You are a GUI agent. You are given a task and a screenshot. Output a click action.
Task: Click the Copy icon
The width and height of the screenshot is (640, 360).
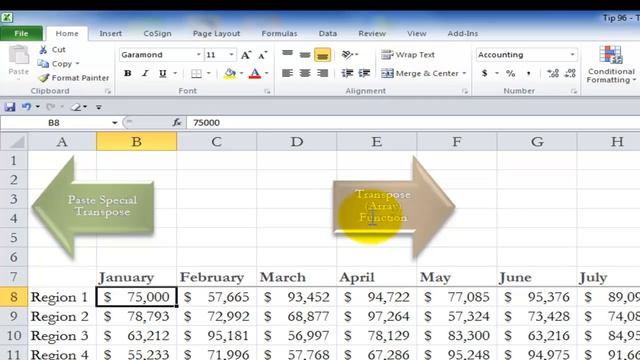[43, 64]
